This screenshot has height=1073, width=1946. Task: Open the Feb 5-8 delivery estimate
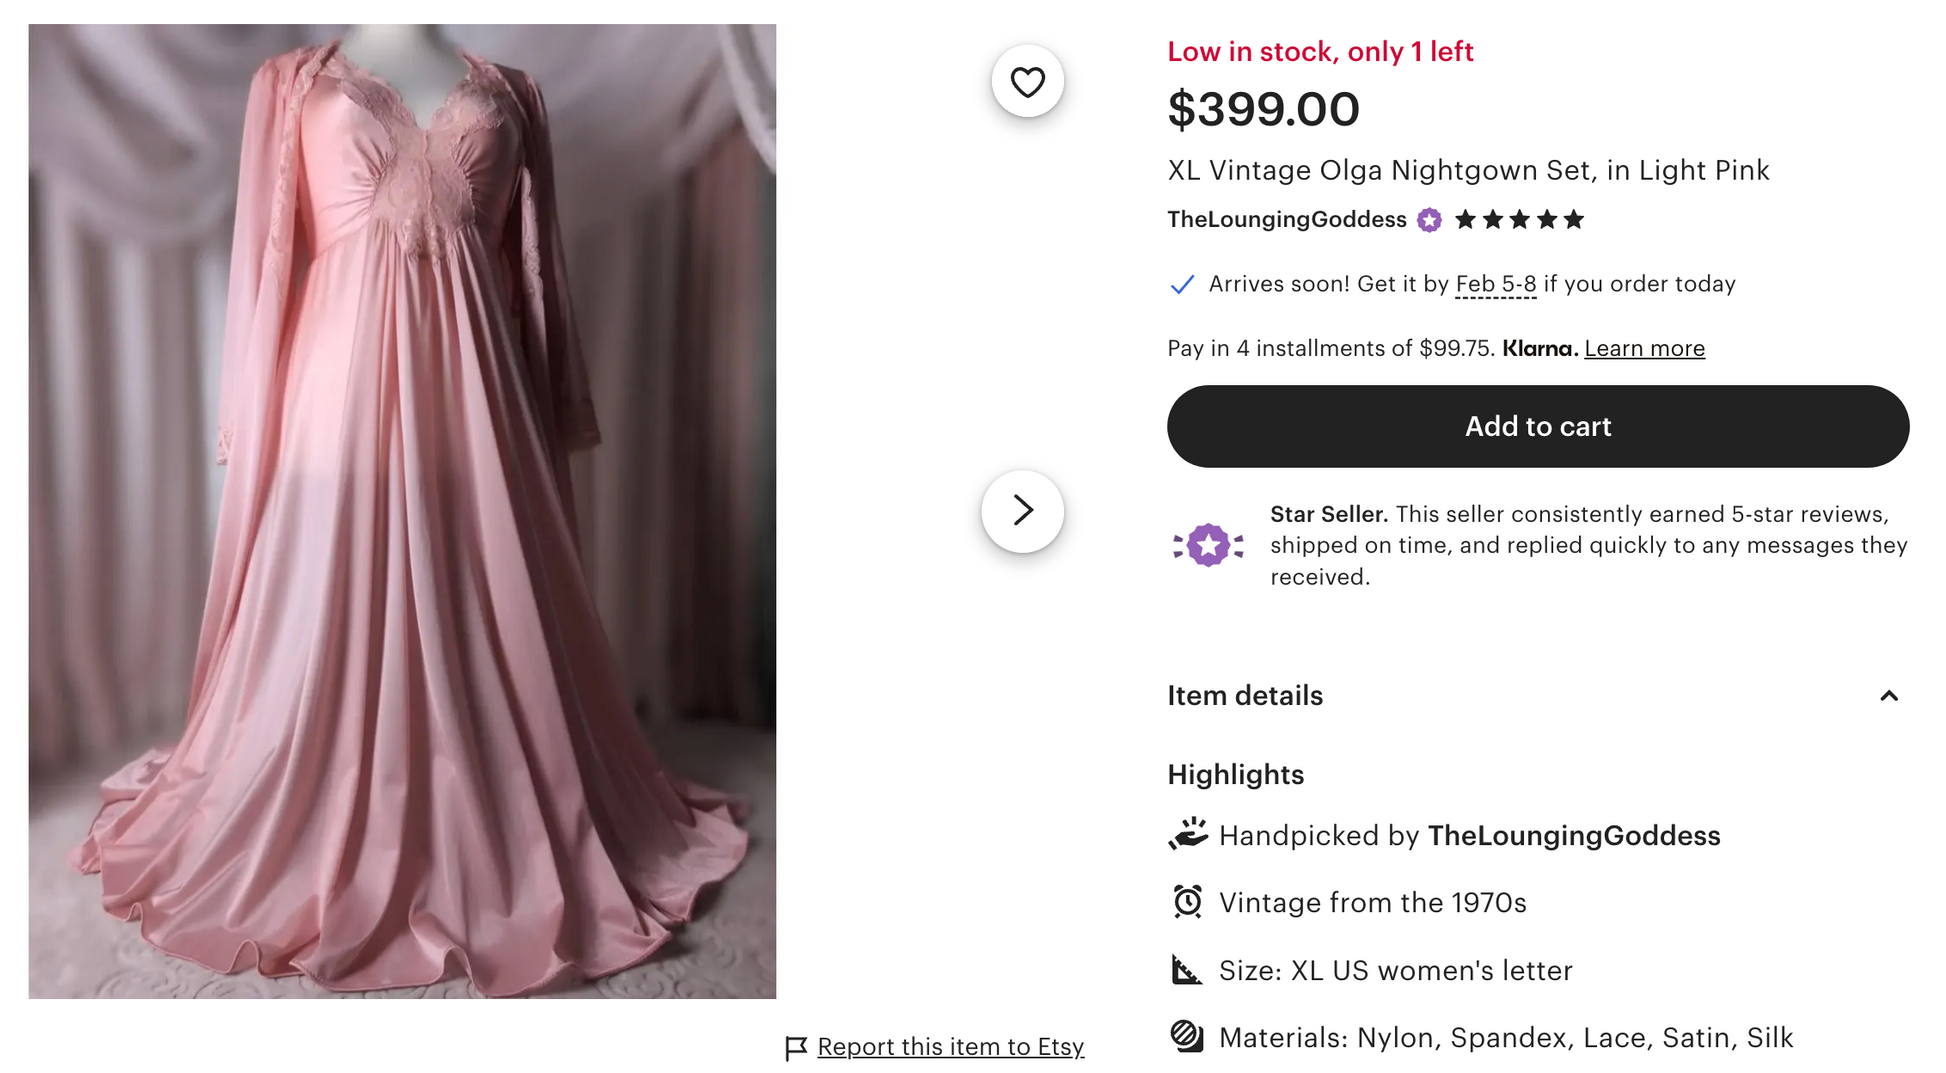click(x=1495, y=285)
